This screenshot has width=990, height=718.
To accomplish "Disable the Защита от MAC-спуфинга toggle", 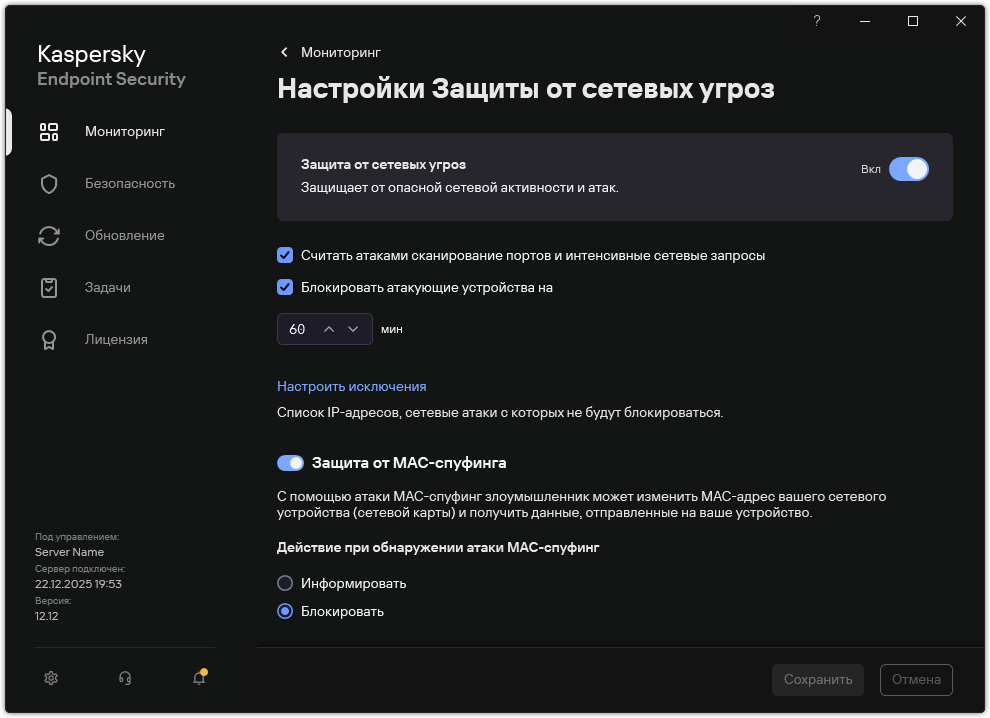I will click(290, 462).
